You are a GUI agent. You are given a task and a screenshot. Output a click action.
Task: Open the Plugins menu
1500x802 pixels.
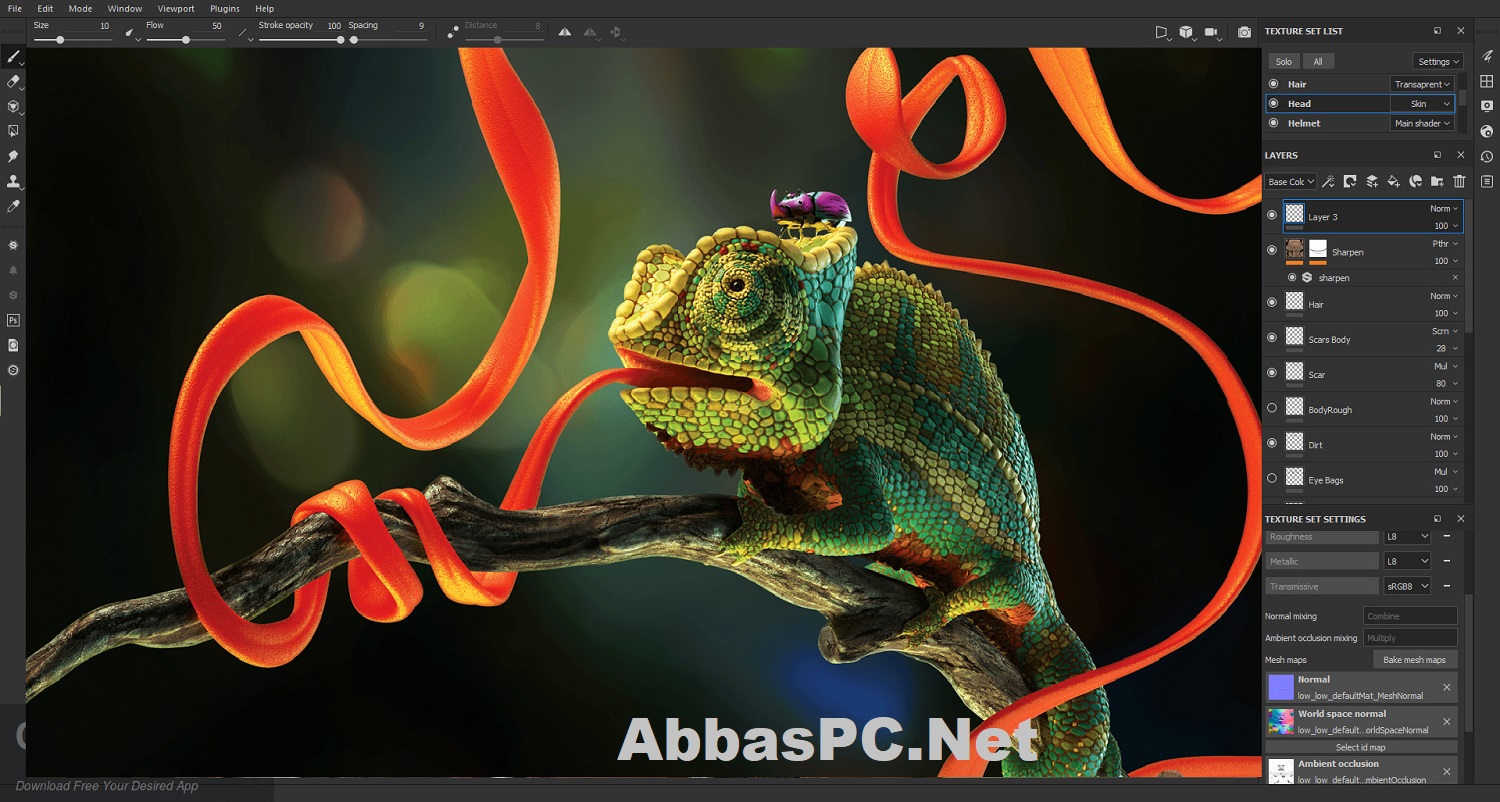coord(225,8)
